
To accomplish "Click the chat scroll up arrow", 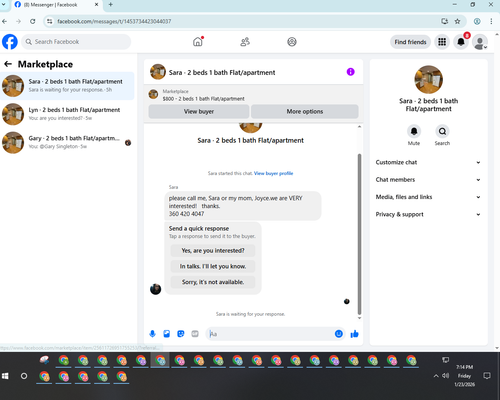I will click(359, 127).
